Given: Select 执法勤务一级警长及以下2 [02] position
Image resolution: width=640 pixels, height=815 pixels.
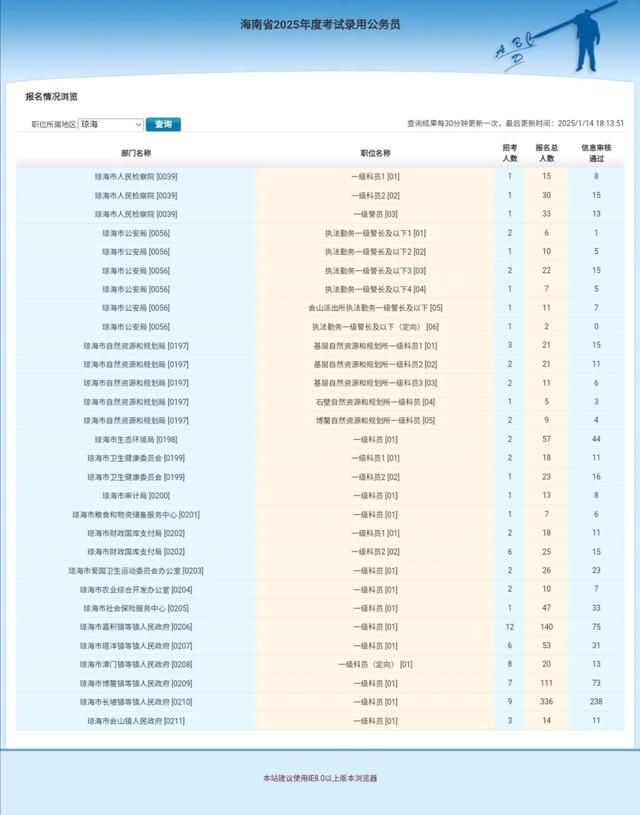Looking at the screenshot, I should (375, 252).
